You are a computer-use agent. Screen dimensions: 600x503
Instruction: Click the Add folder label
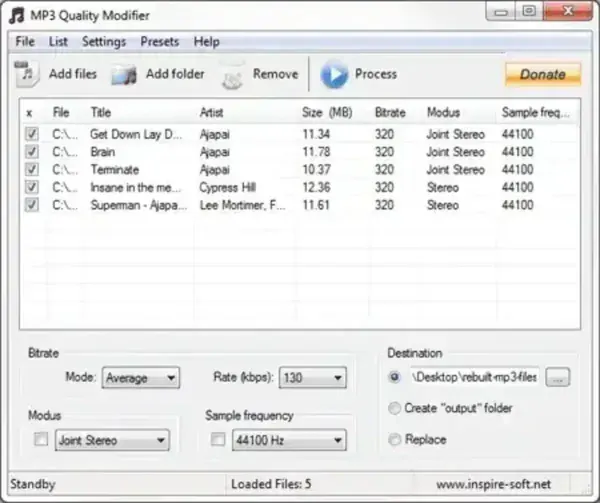tap(175, 74)
